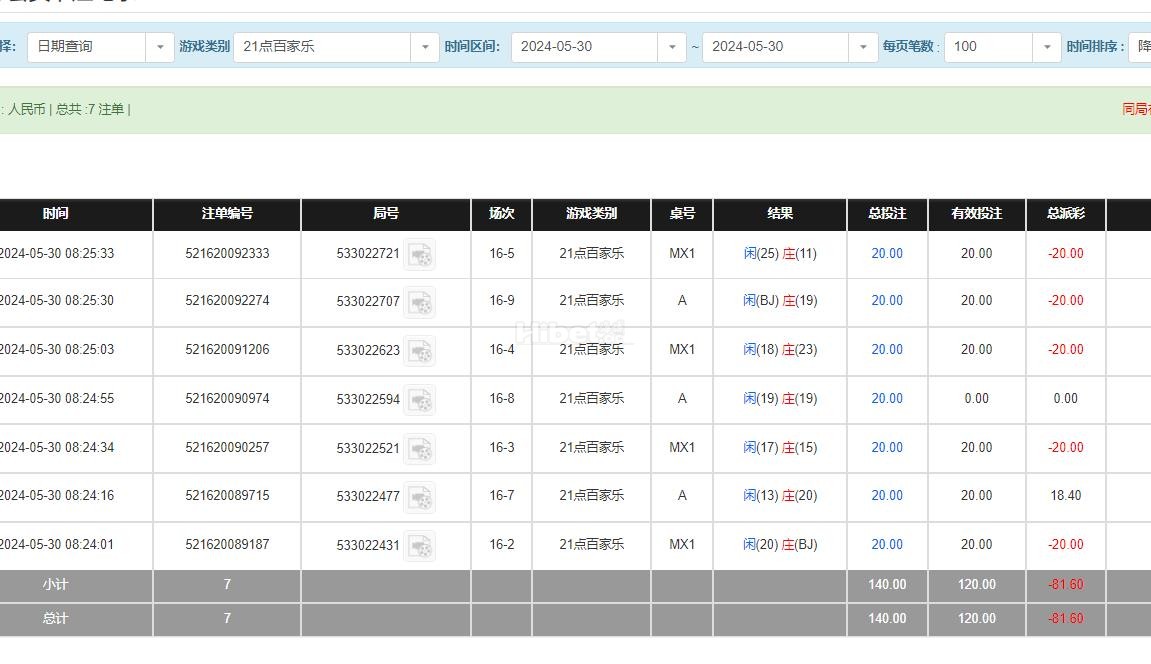Click result 闲(20) 庄(BJ)
1151x664 pixels.
coord(780,545)
